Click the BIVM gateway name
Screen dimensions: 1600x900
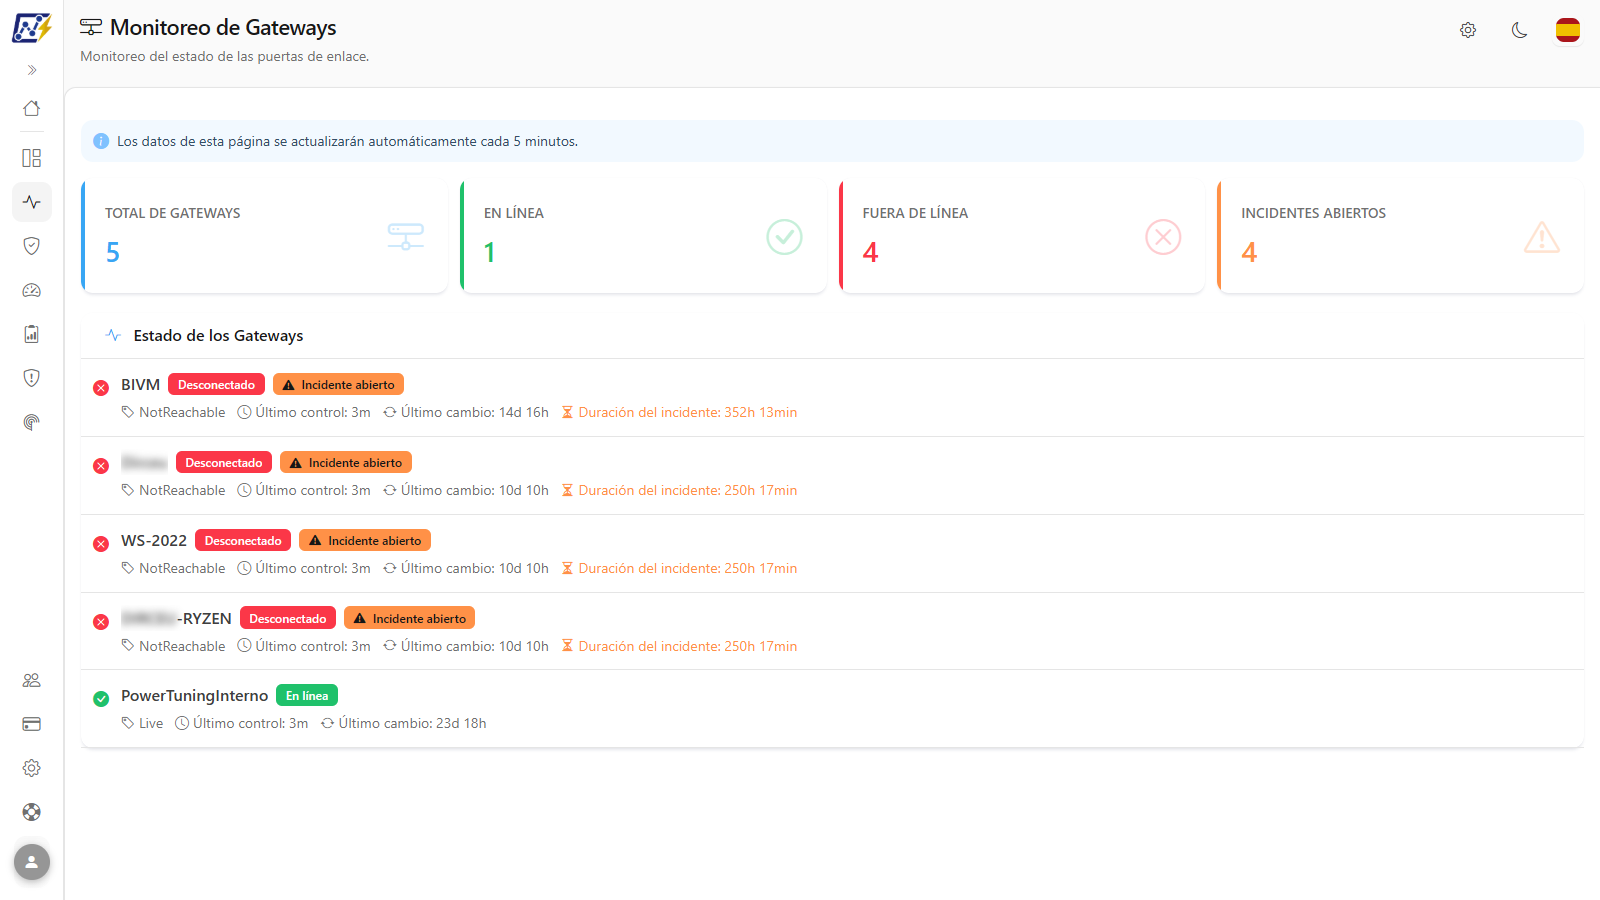(140, 385)
